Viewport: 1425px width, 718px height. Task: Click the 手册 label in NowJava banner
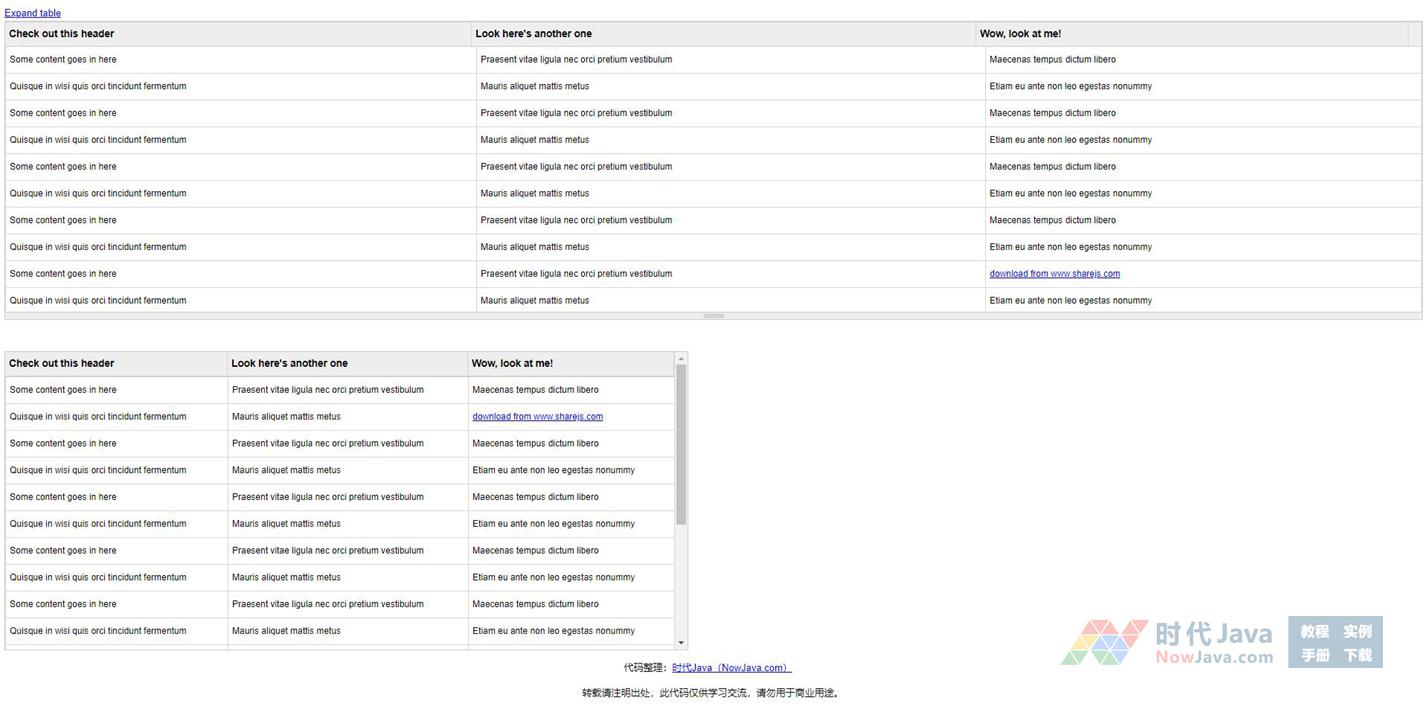(x=1314, y=655)
